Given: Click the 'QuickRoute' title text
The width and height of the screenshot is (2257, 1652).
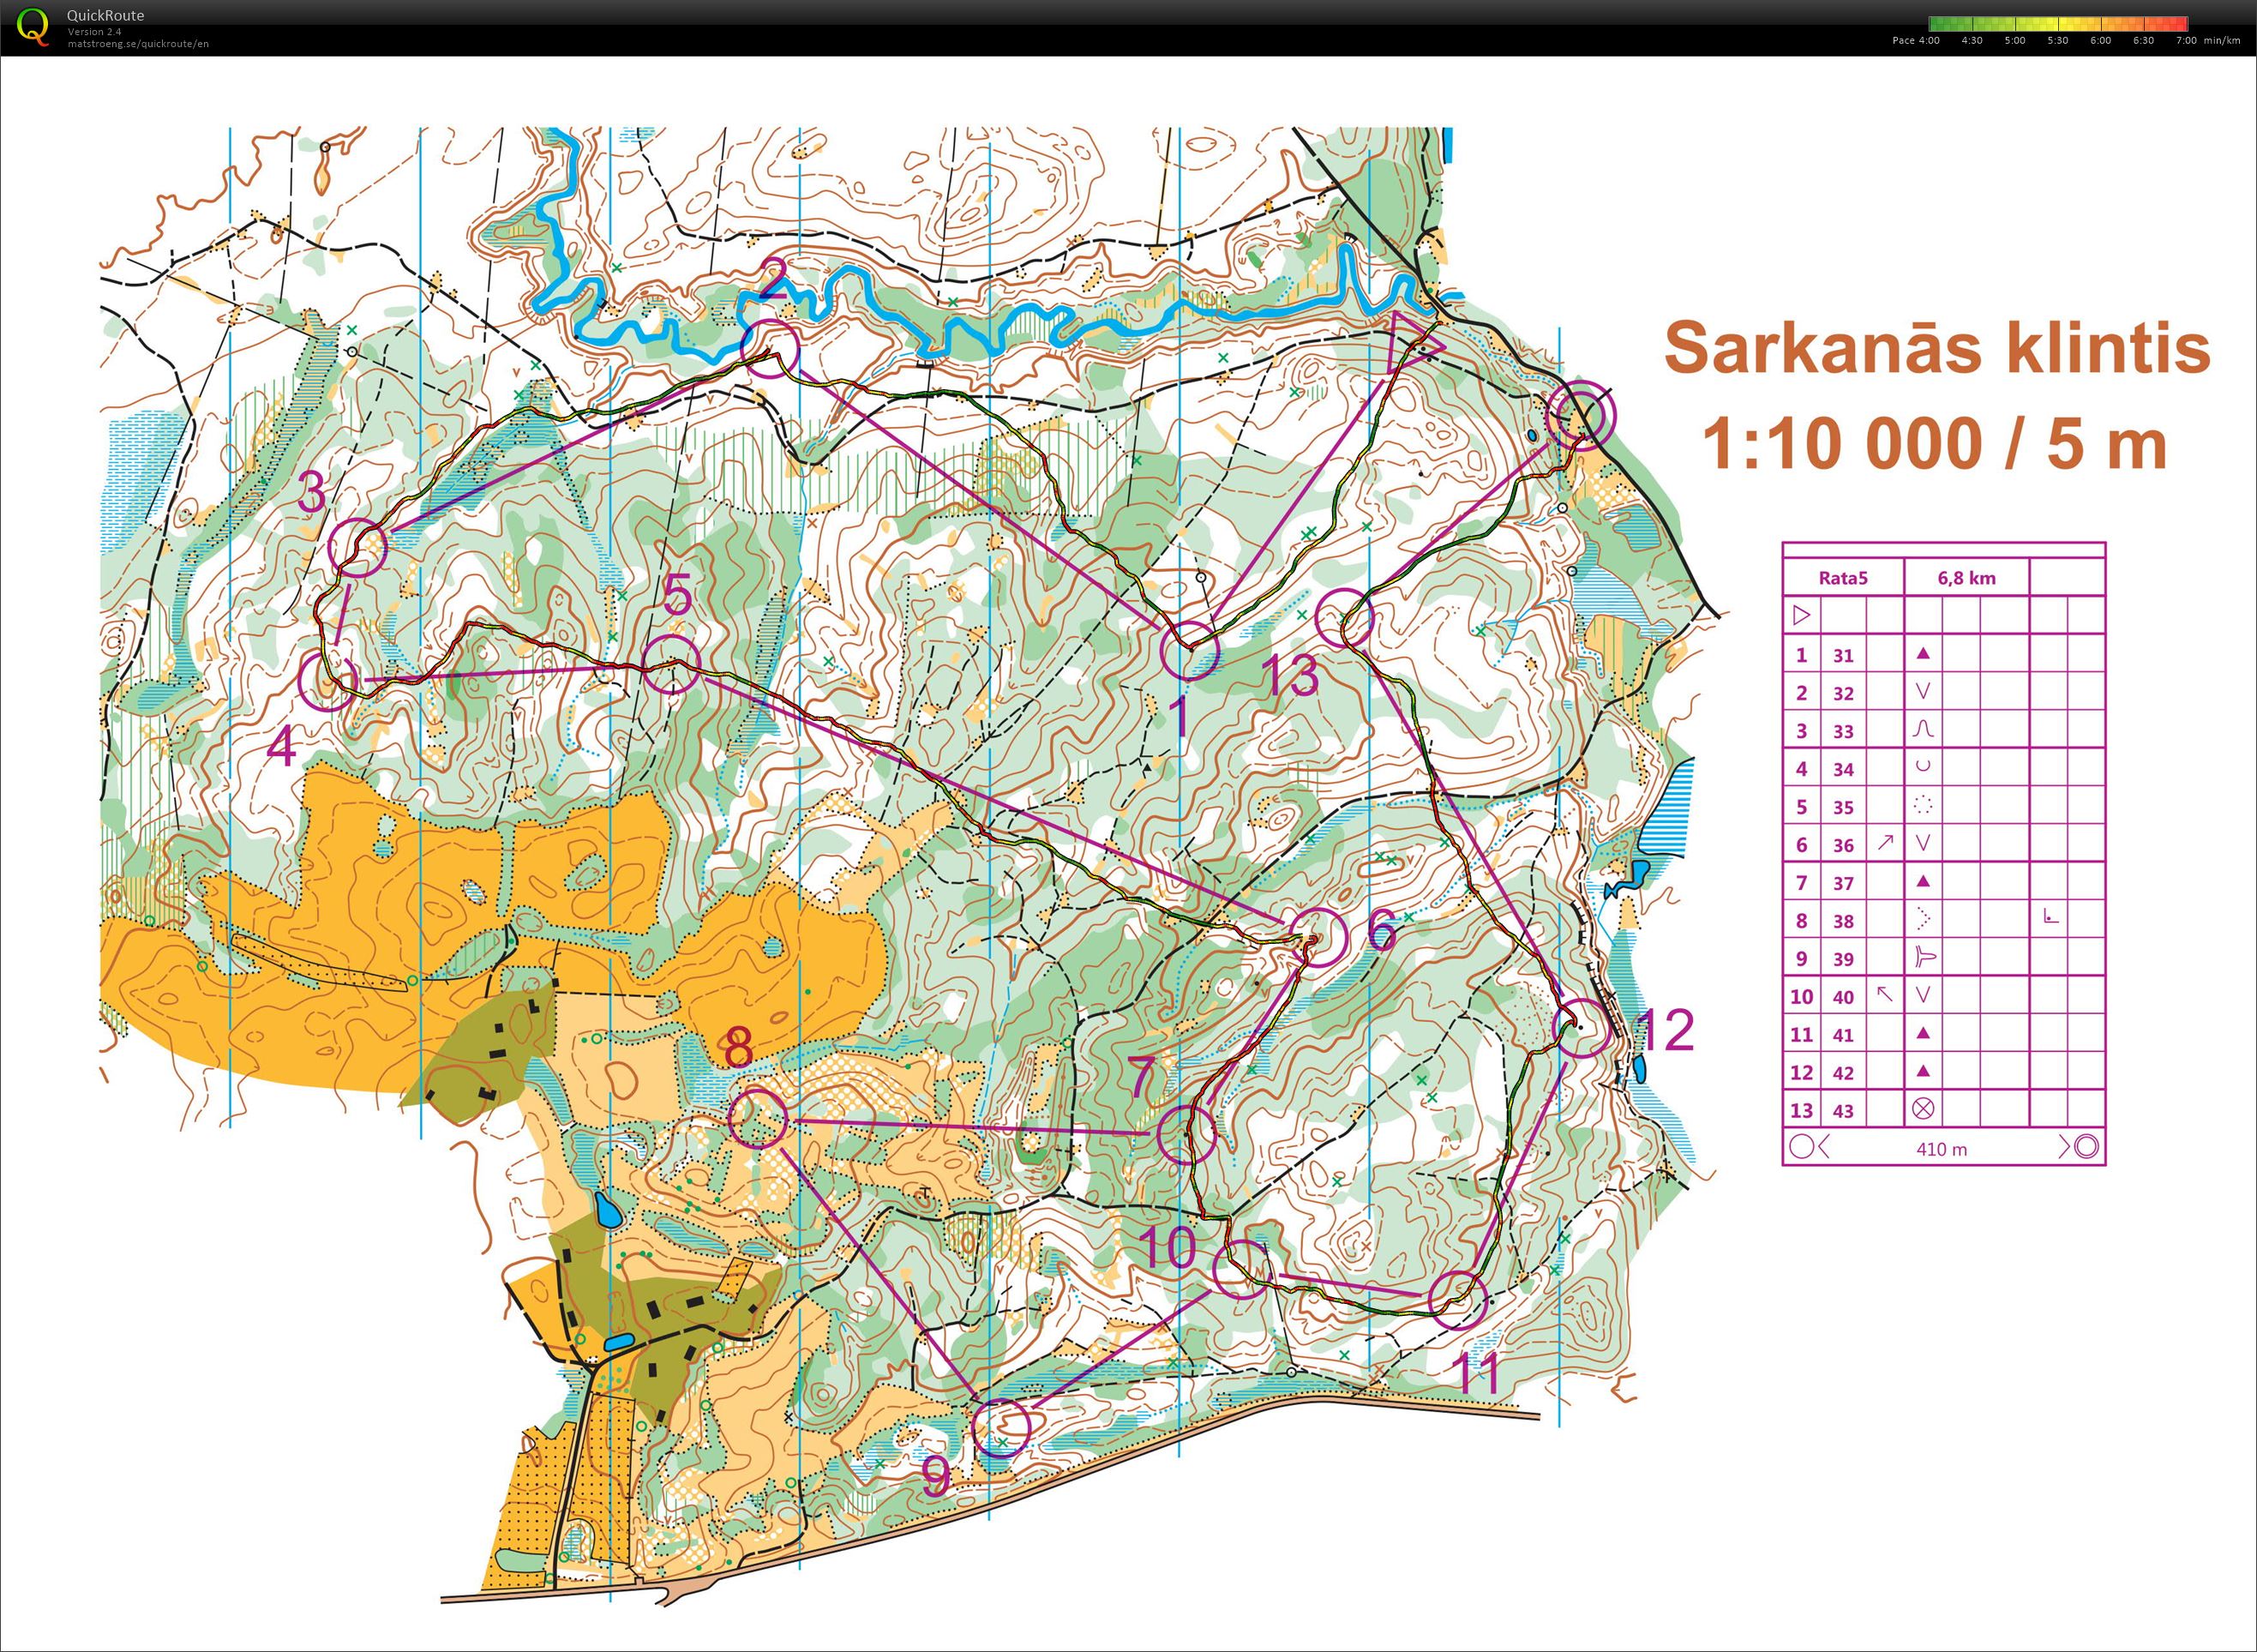Looking at the screenshot, I should coord(105,15).
